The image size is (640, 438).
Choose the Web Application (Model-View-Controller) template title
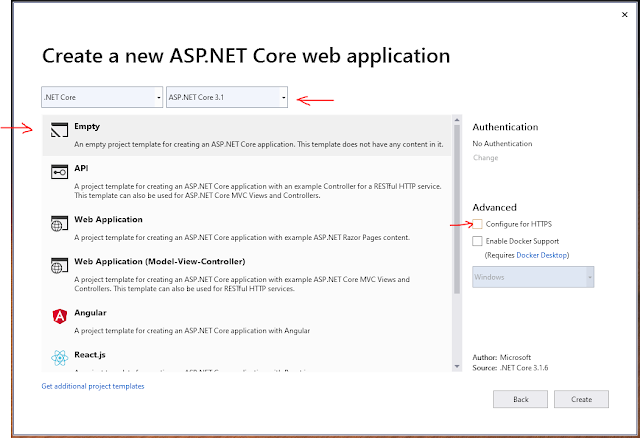tap(159, 262)
